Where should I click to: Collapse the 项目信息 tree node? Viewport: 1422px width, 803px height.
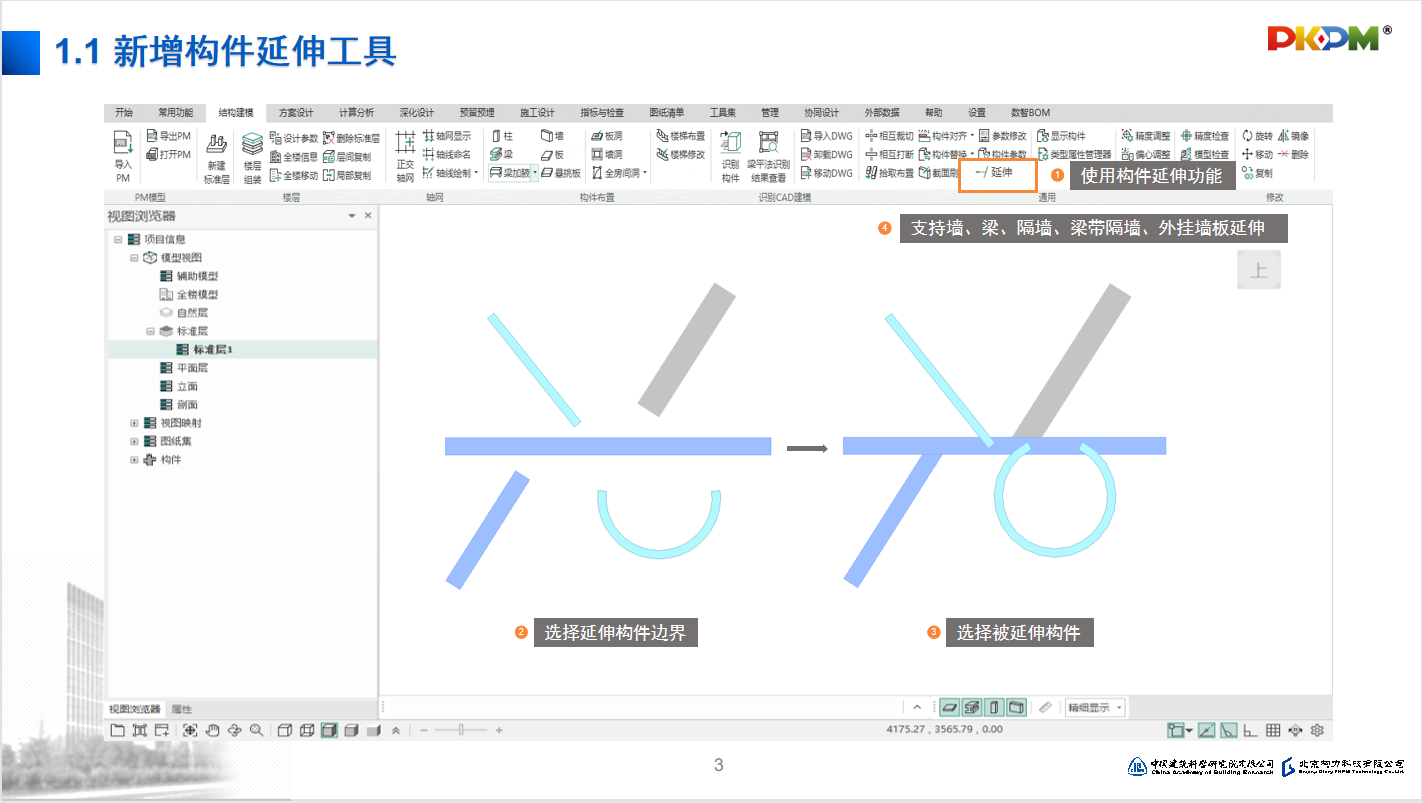coord(118,239)
